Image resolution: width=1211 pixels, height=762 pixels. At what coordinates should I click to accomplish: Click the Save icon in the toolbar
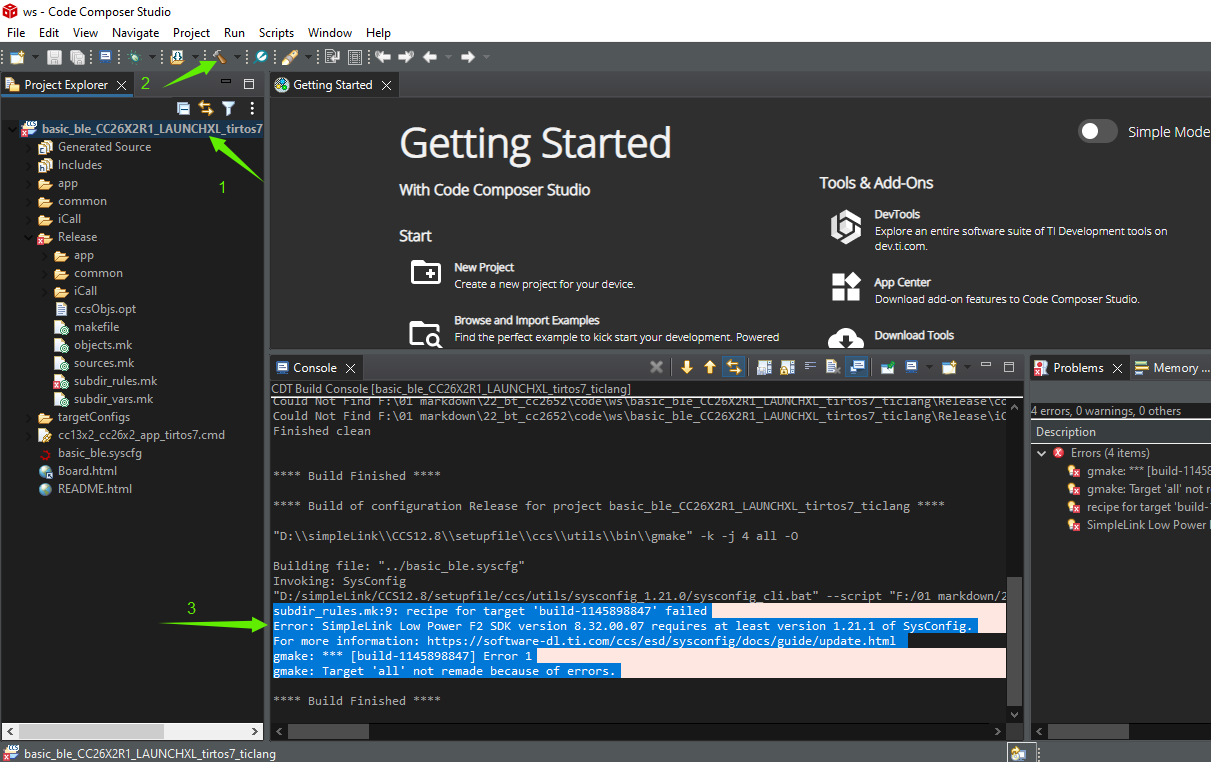click(54, 57)
